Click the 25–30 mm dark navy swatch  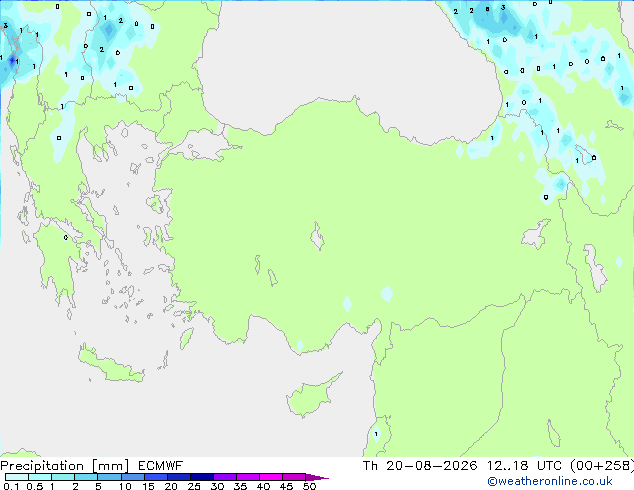point(201,477)
